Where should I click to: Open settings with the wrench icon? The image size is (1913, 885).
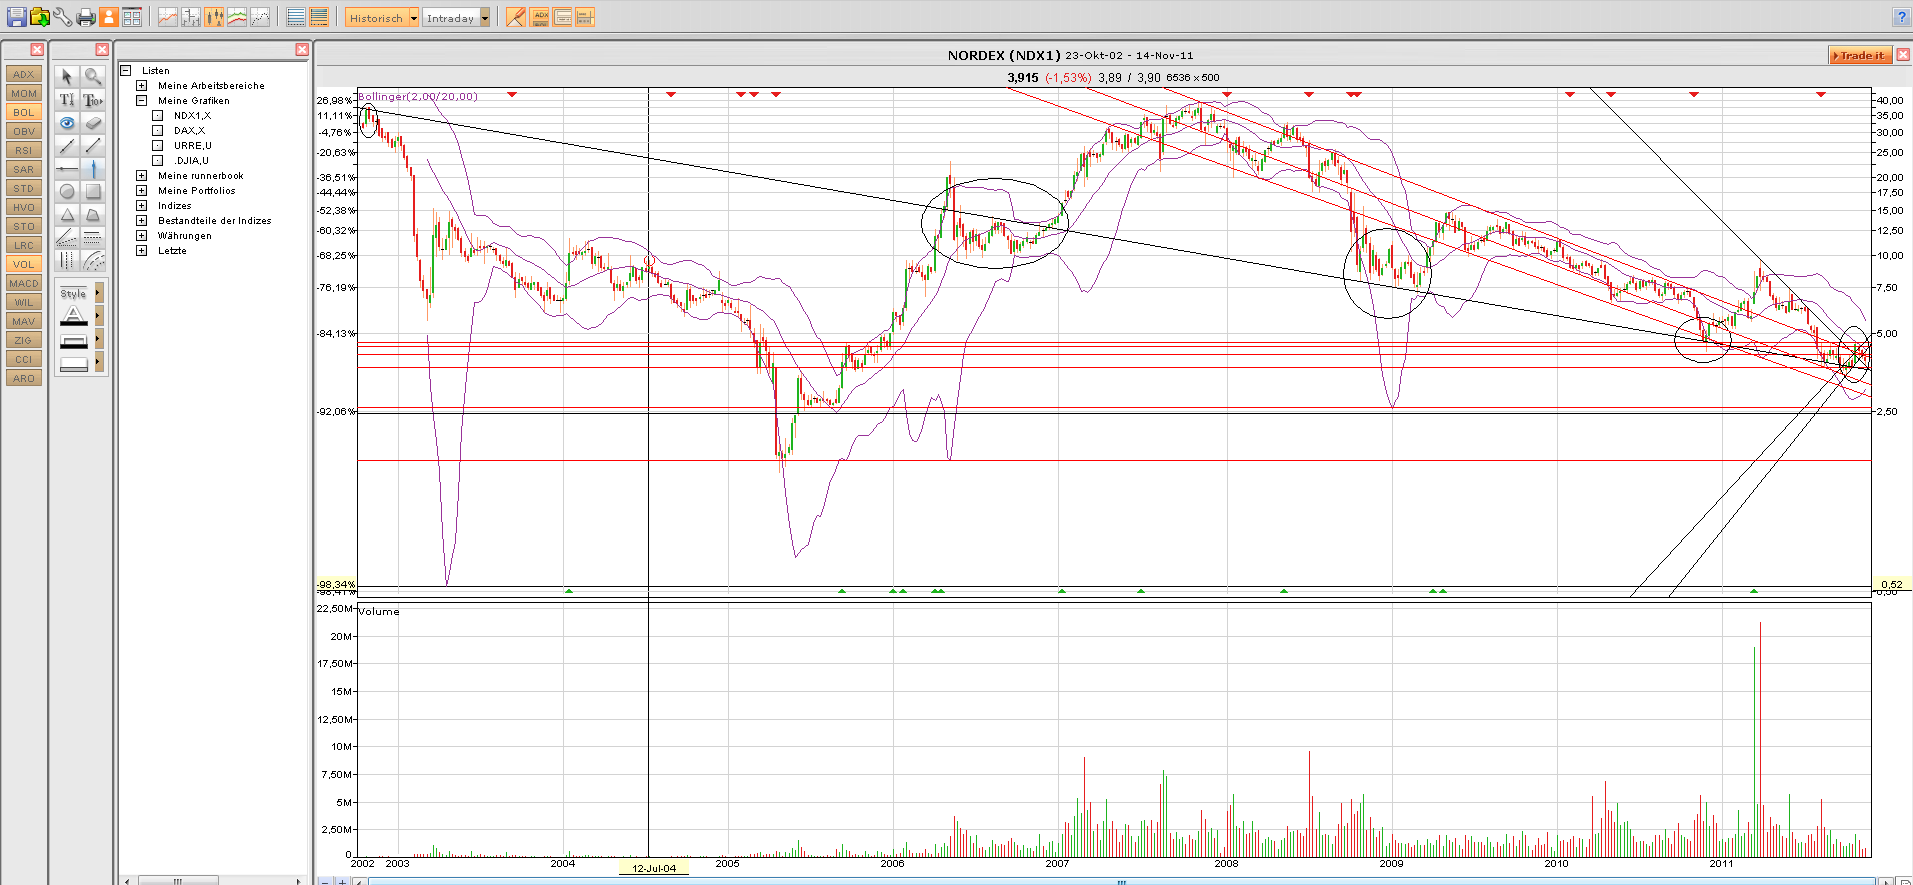click(x=63, y=17)
